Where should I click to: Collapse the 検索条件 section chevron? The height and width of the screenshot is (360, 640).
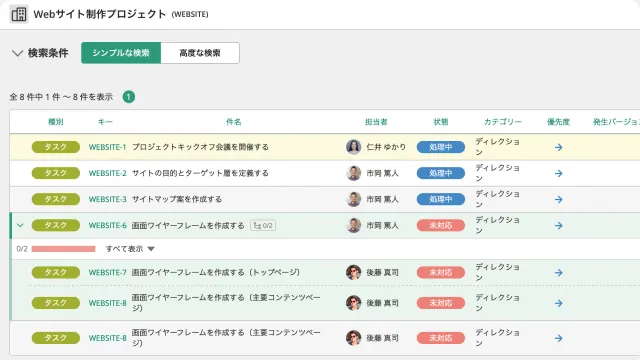(17, 53)
